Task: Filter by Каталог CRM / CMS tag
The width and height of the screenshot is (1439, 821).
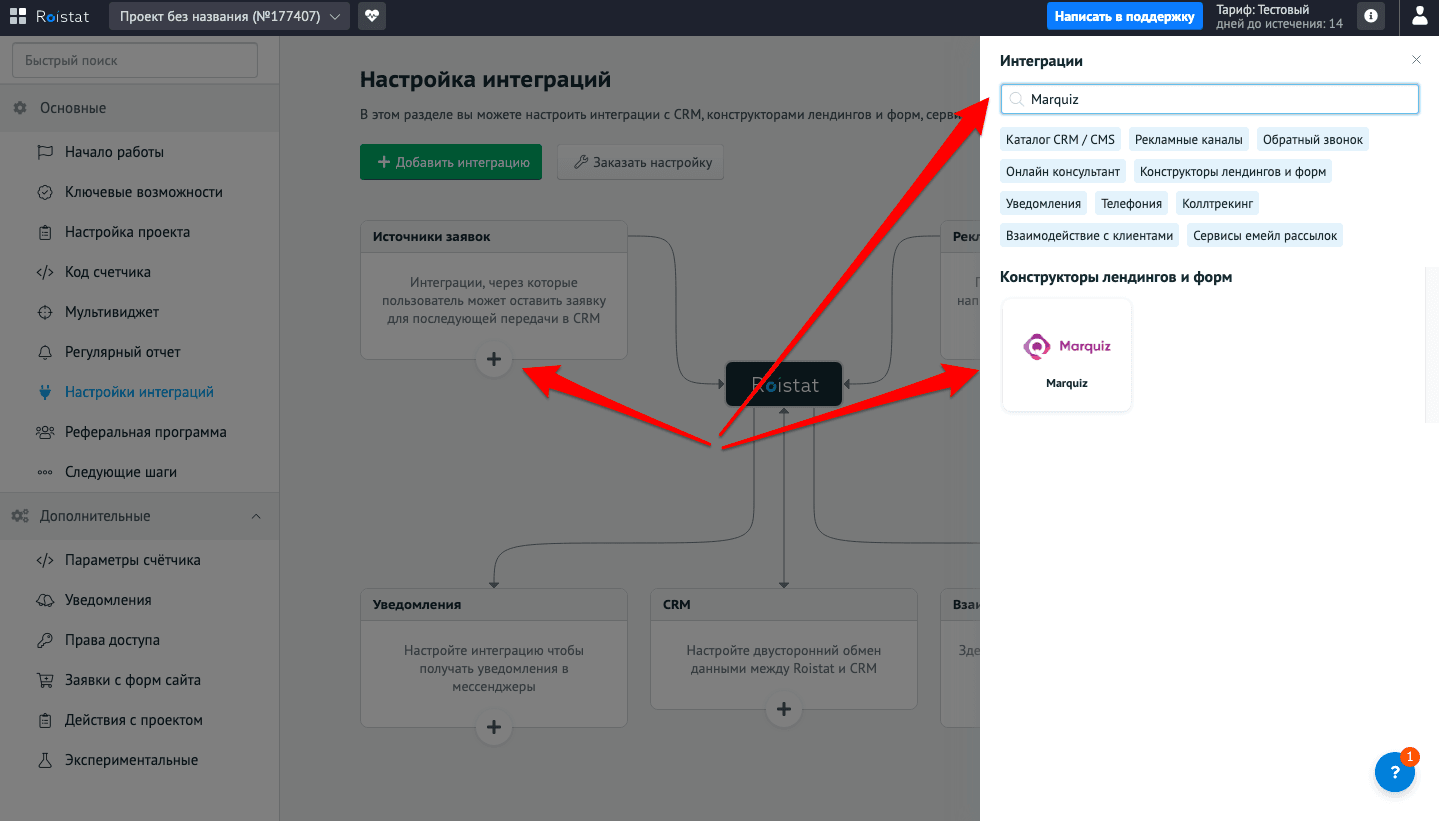Action: click(x=1060, y=139)
